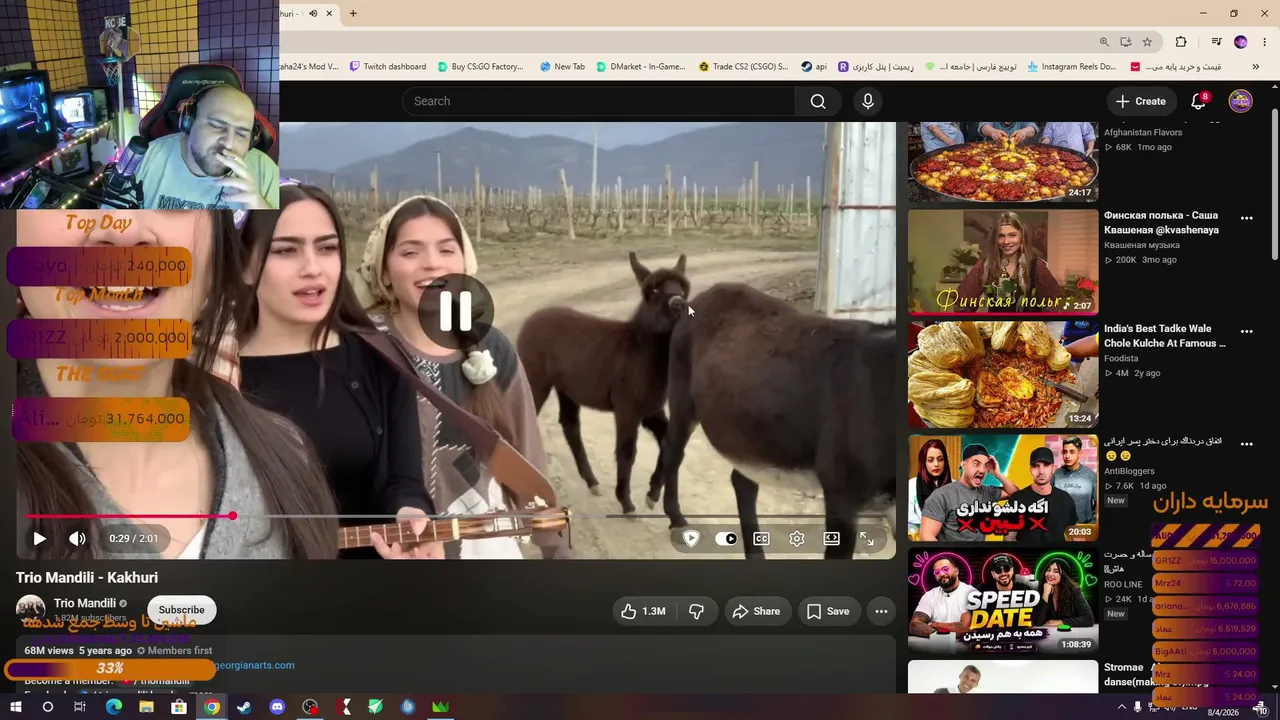Open more actions menu beside Save
The width and height of the screenshot is (1280, 720).
881,611
